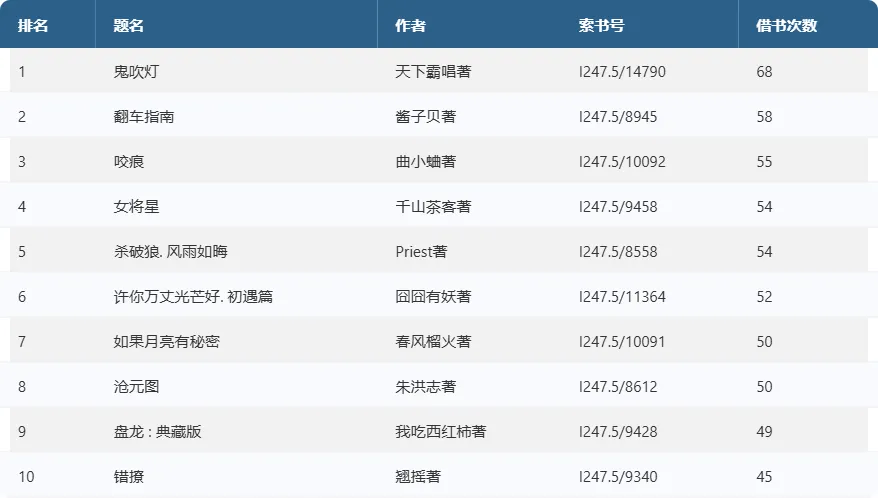The image size is (878, 498).
Task: Click call number I247.5/8612
Action: [618, 387]
